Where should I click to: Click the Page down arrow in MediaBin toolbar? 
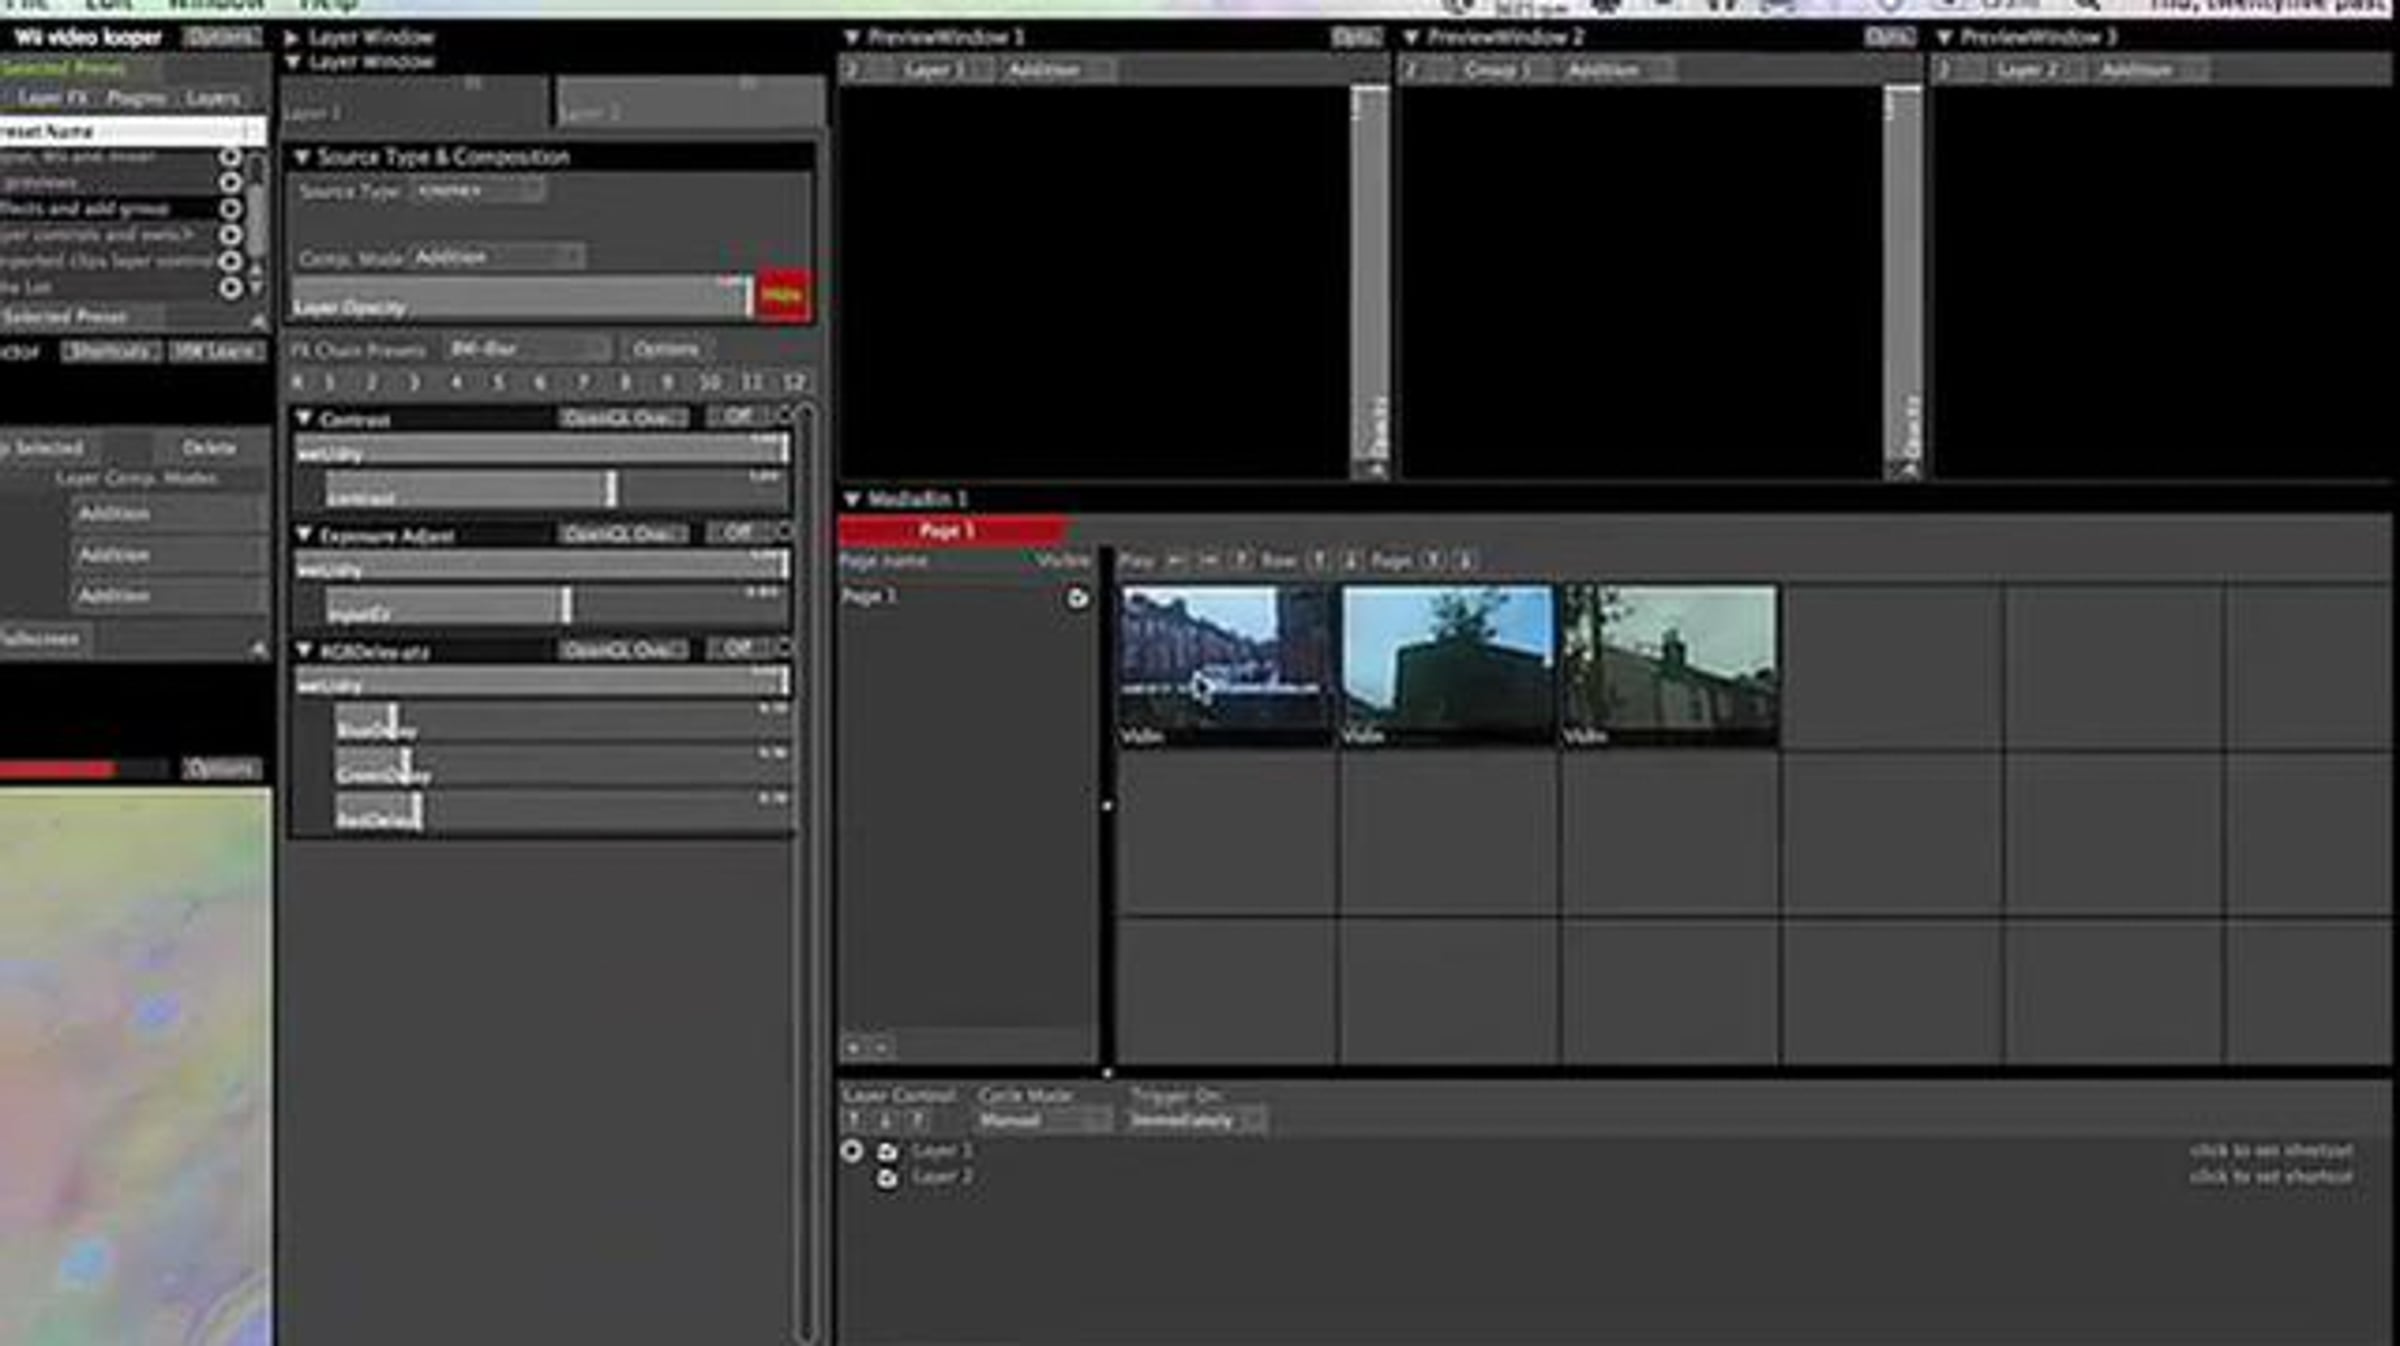[1465, 561]
